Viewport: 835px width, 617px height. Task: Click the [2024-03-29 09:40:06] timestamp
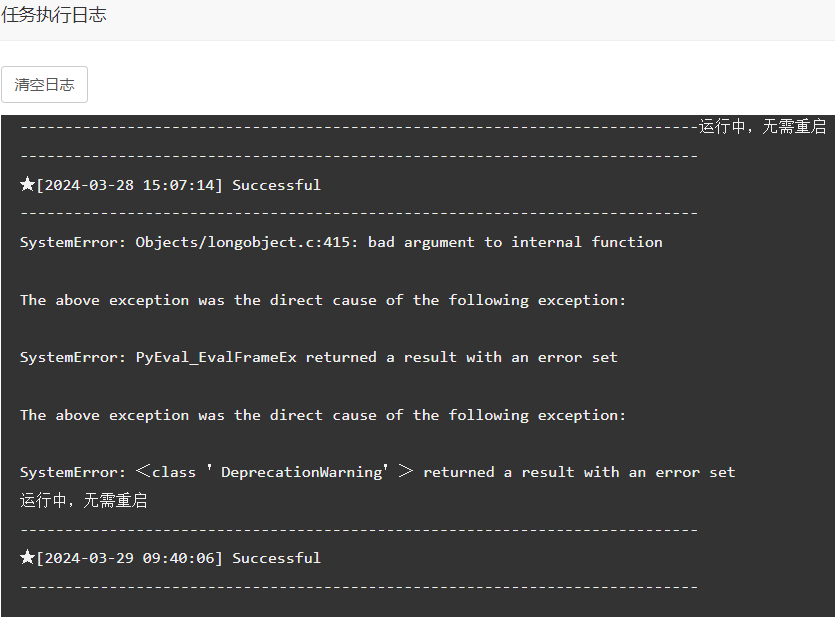coord(129,558)
